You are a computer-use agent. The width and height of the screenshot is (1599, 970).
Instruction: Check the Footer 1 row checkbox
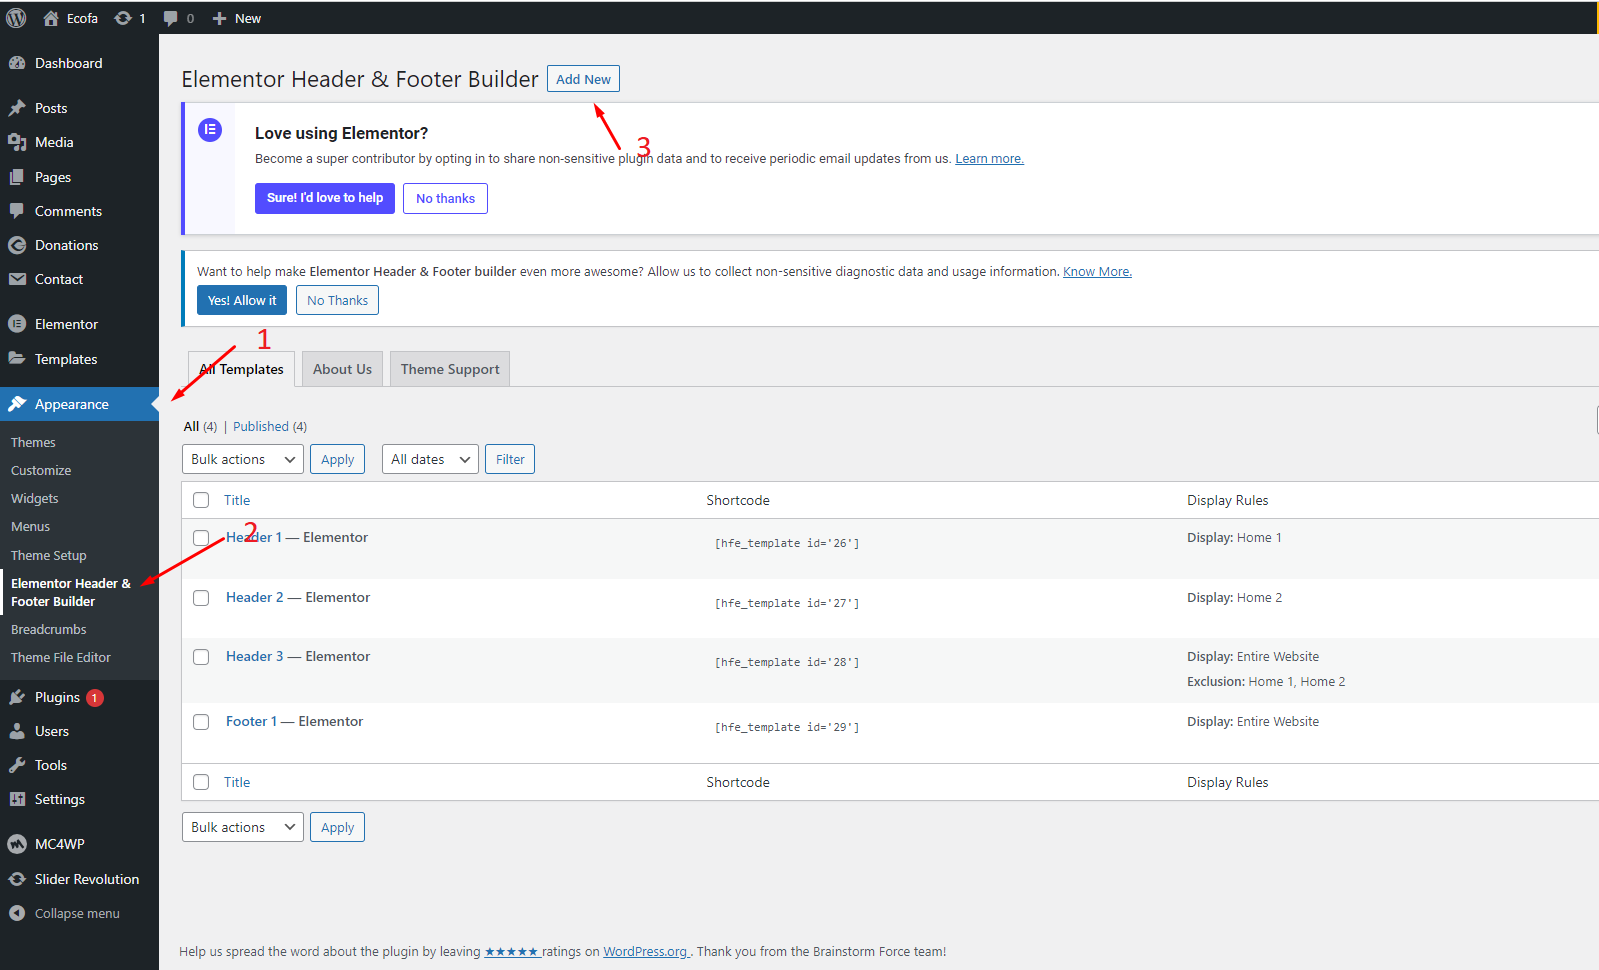201,722
